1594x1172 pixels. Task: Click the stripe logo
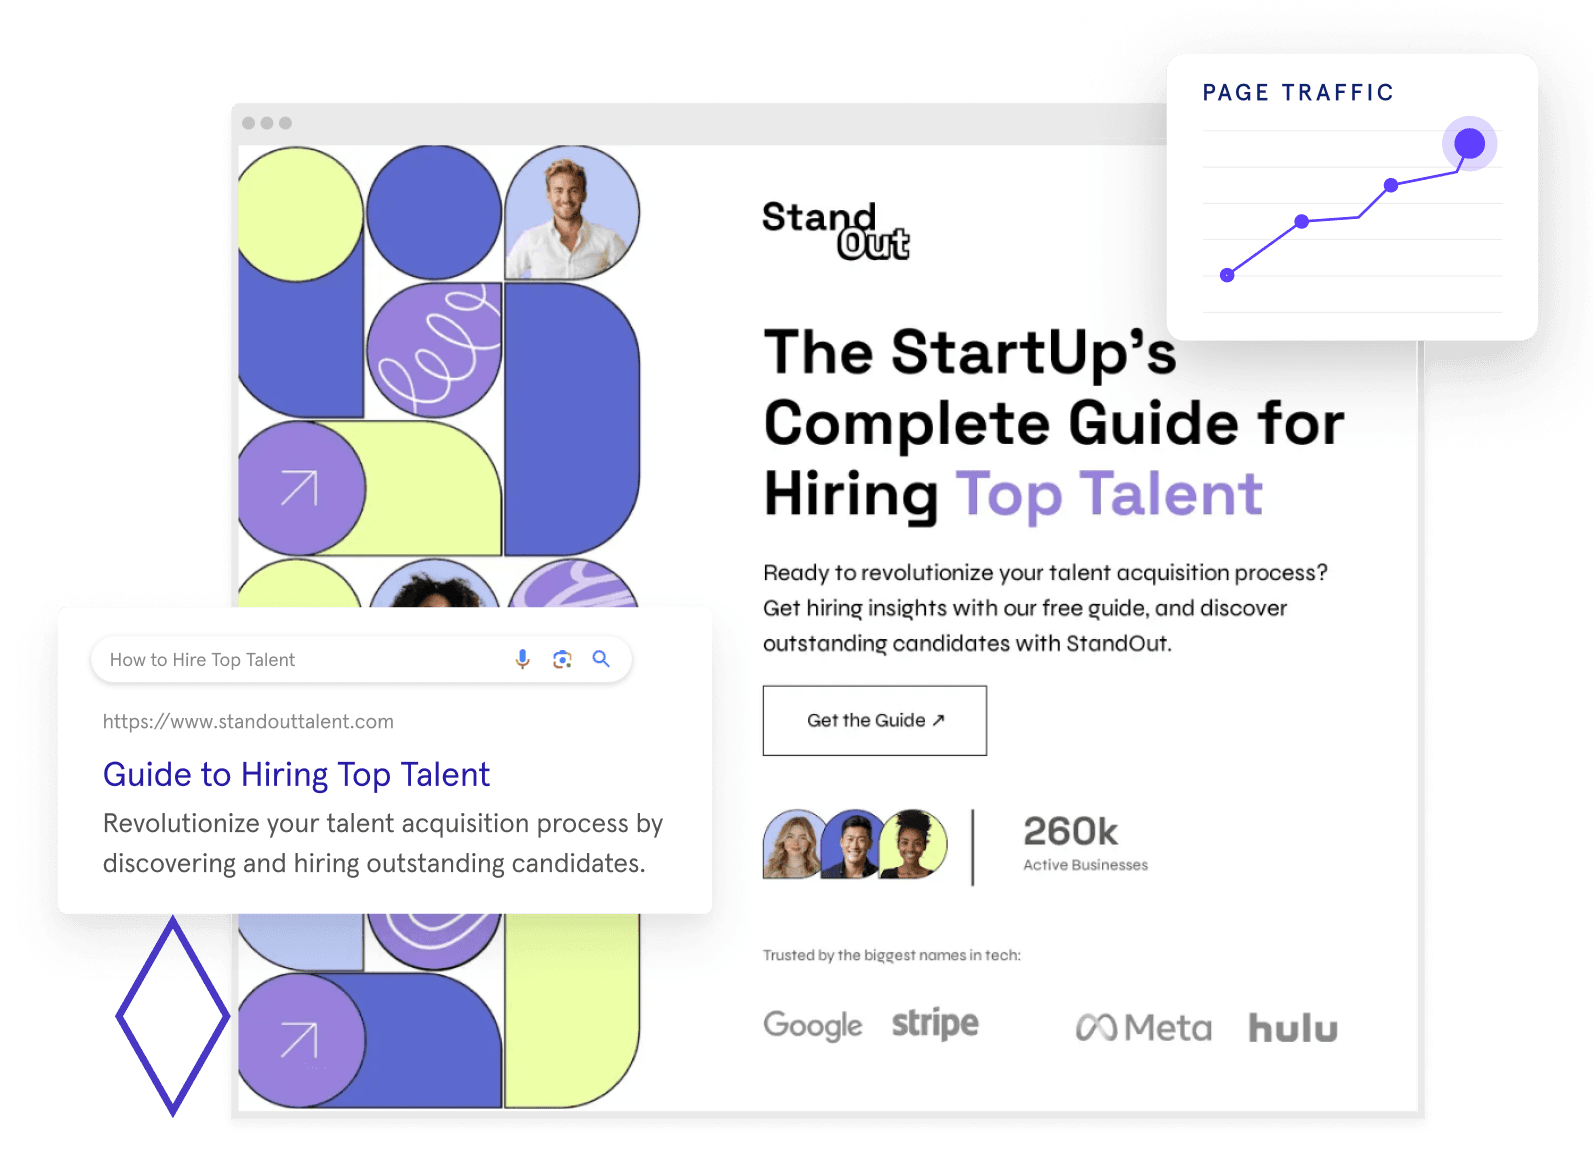click(935, 1024)
